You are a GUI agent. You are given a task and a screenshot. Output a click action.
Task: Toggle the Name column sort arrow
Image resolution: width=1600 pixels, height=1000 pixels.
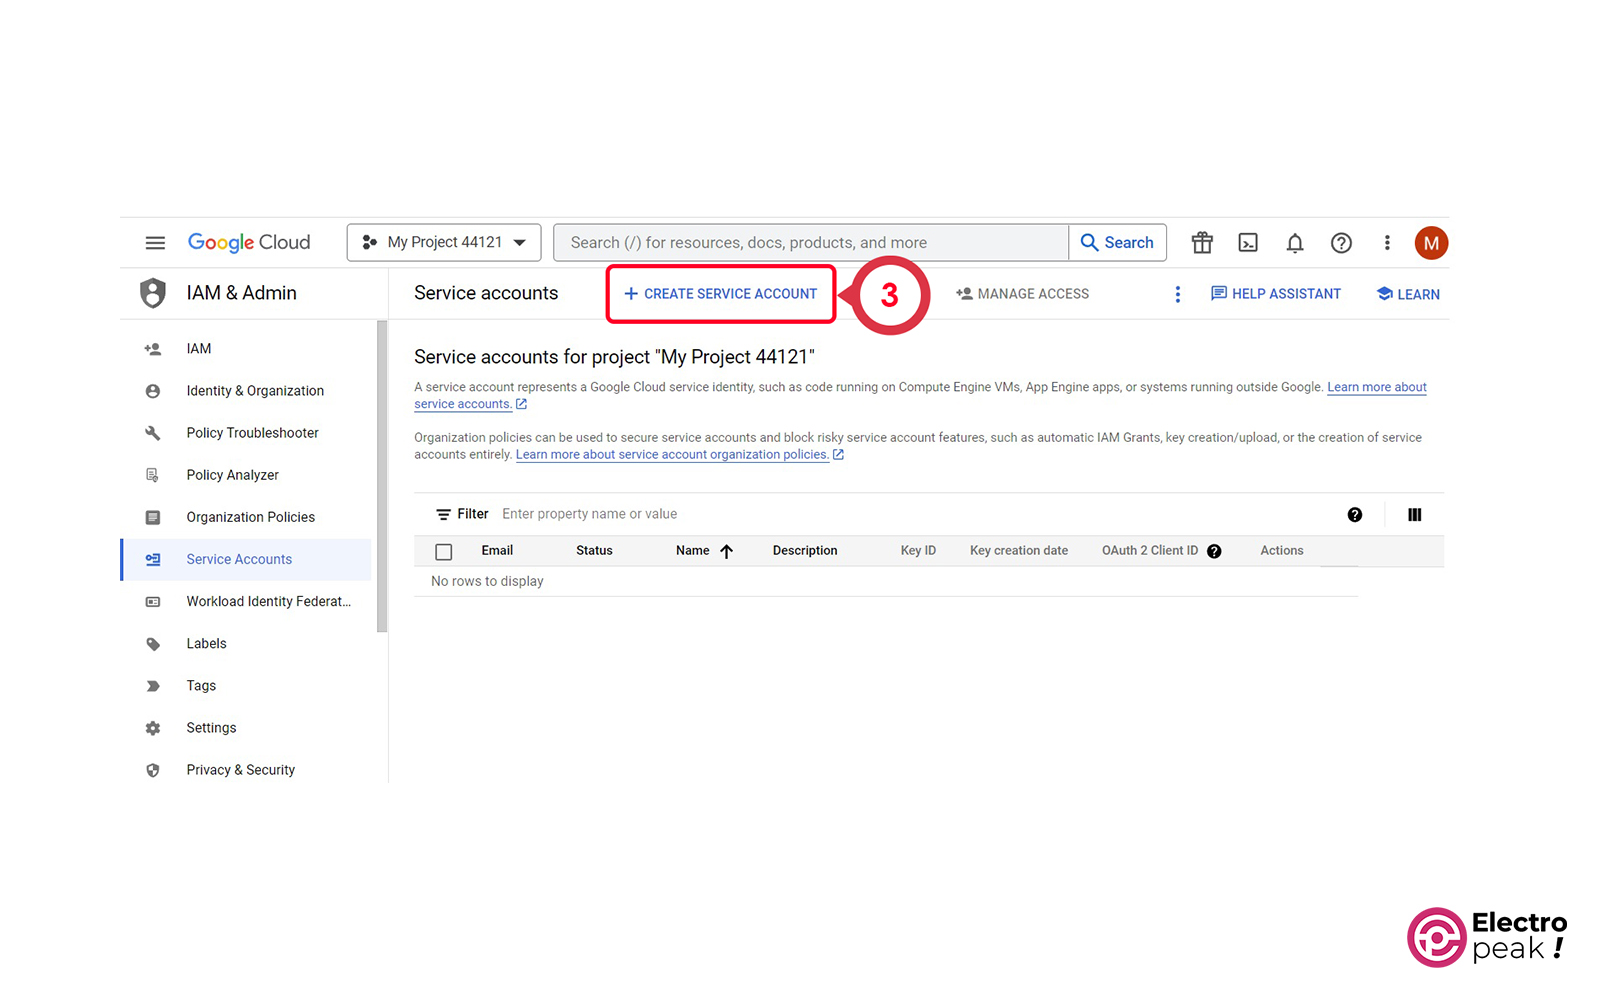pos(727,551)
